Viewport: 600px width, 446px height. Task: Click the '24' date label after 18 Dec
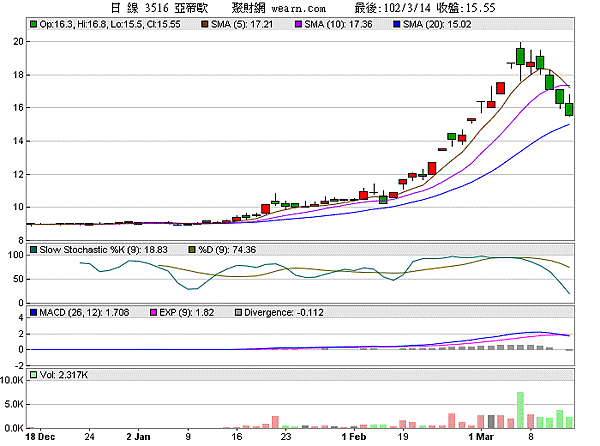click(89, 437)
